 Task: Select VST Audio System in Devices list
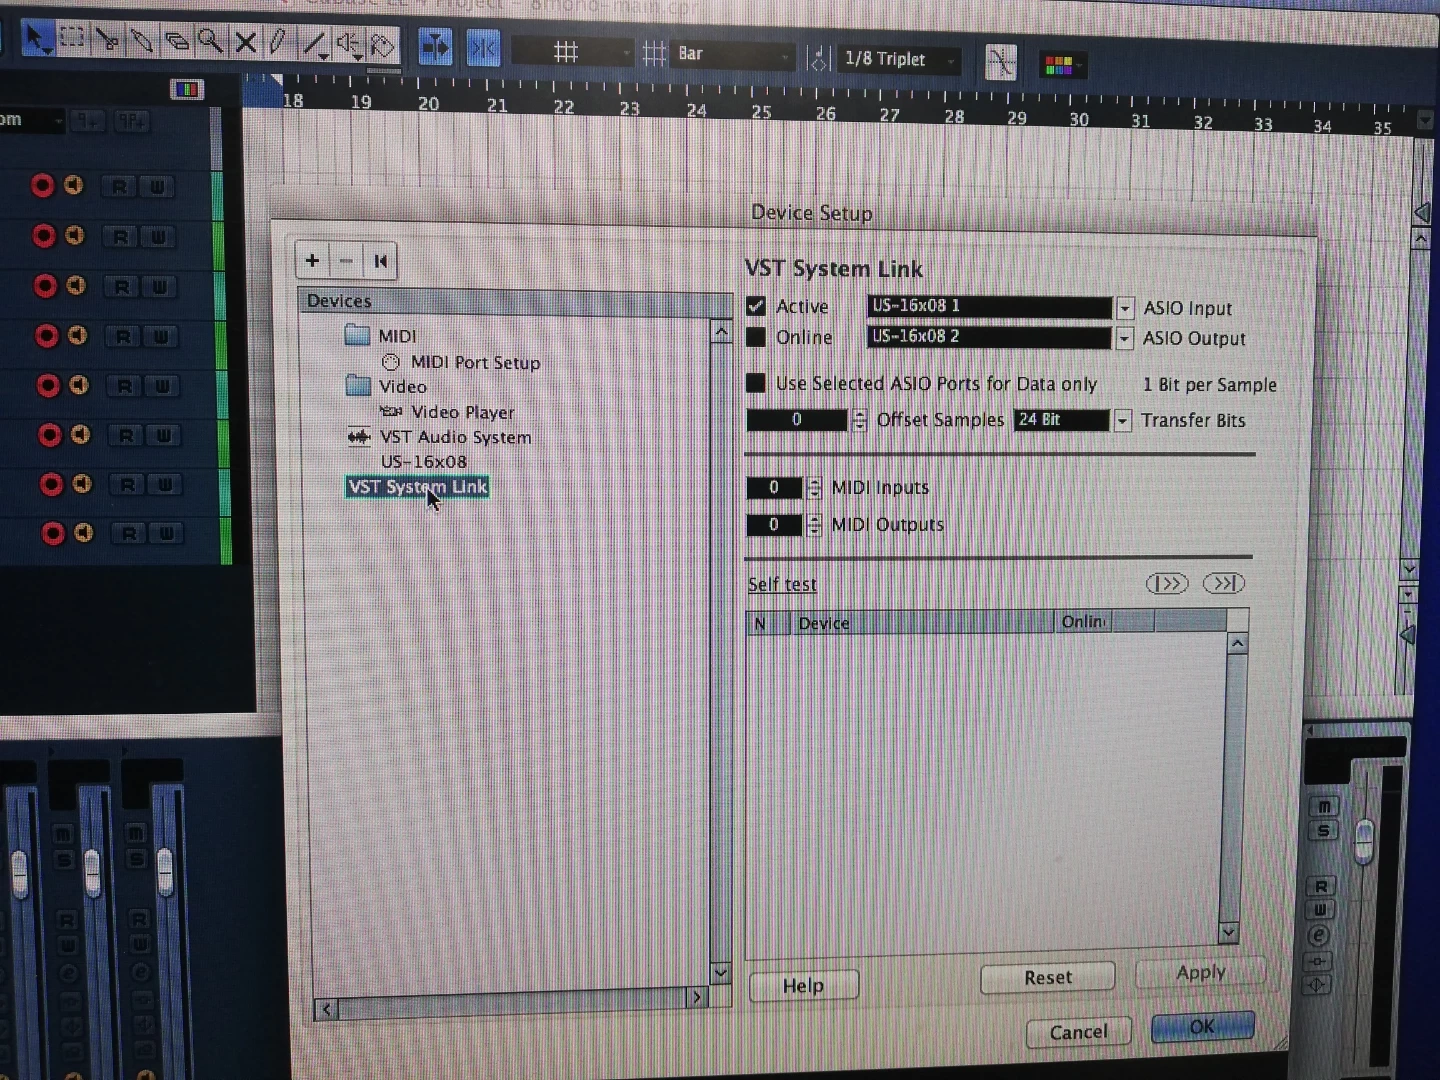pos(455,437)
